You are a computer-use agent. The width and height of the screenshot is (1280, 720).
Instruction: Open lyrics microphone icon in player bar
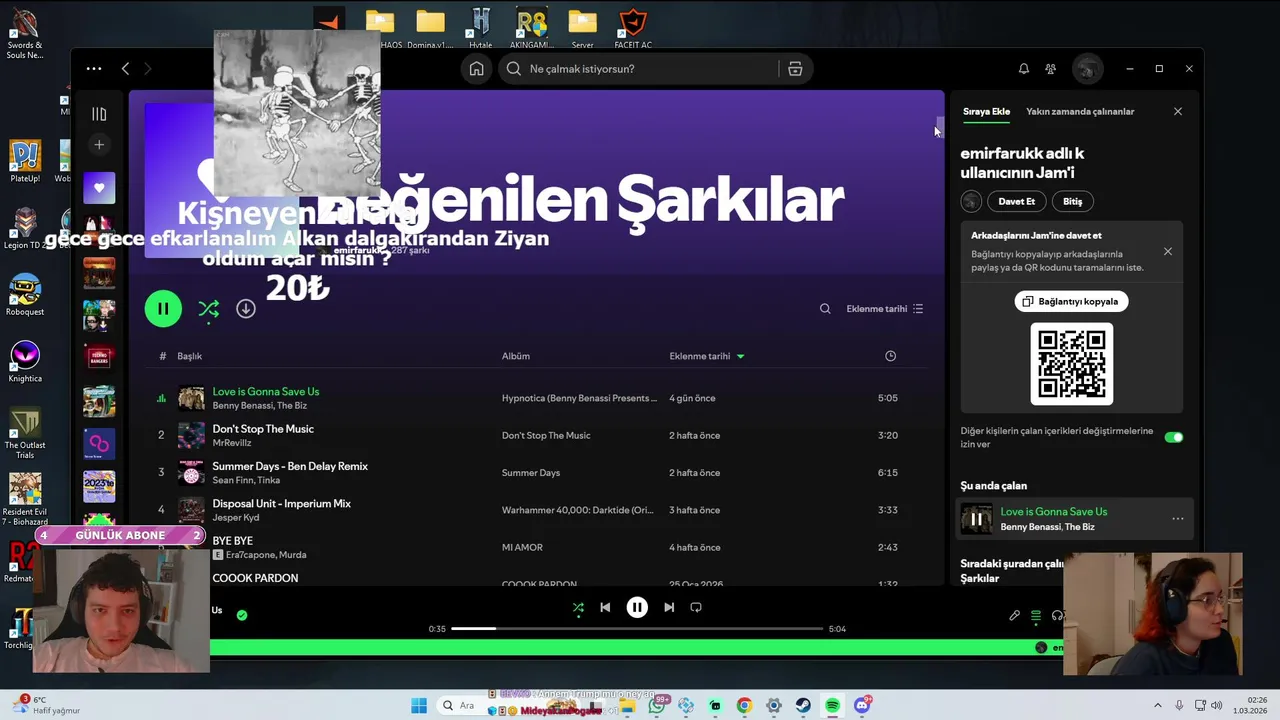coord(1014,616)
